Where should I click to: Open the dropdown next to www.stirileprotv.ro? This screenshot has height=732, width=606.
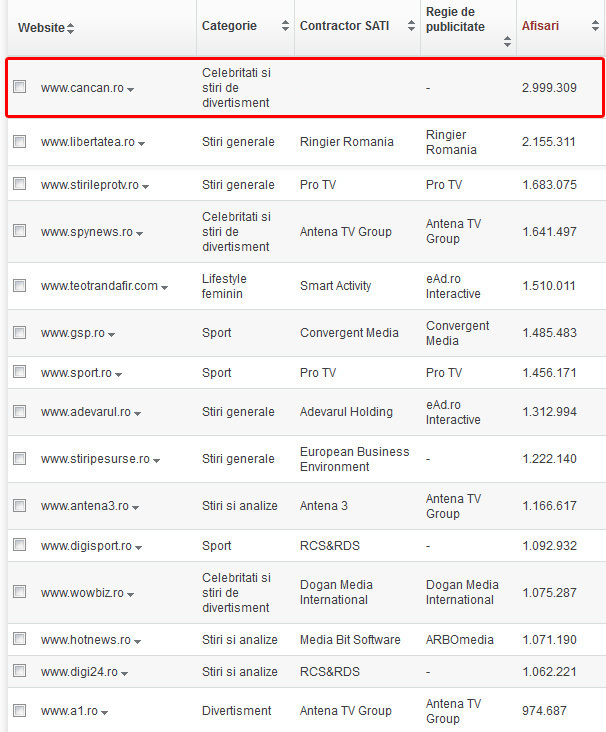[x=146, y=187]
